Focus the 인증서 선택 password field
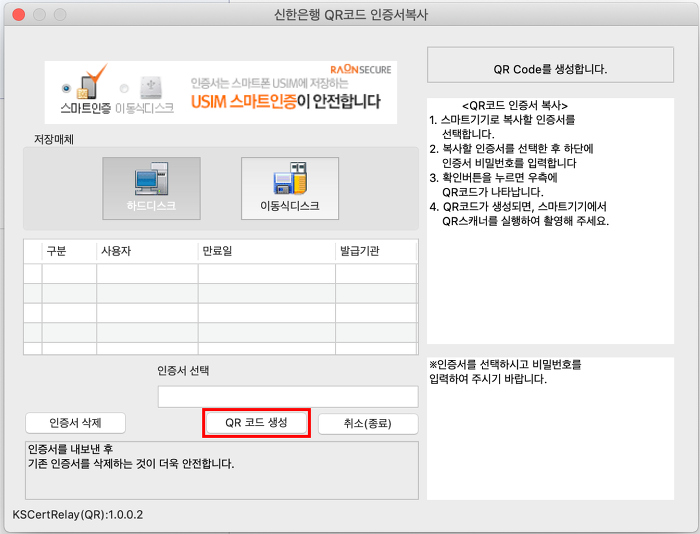This screenshot has width=700, height=534. (288, 397)
